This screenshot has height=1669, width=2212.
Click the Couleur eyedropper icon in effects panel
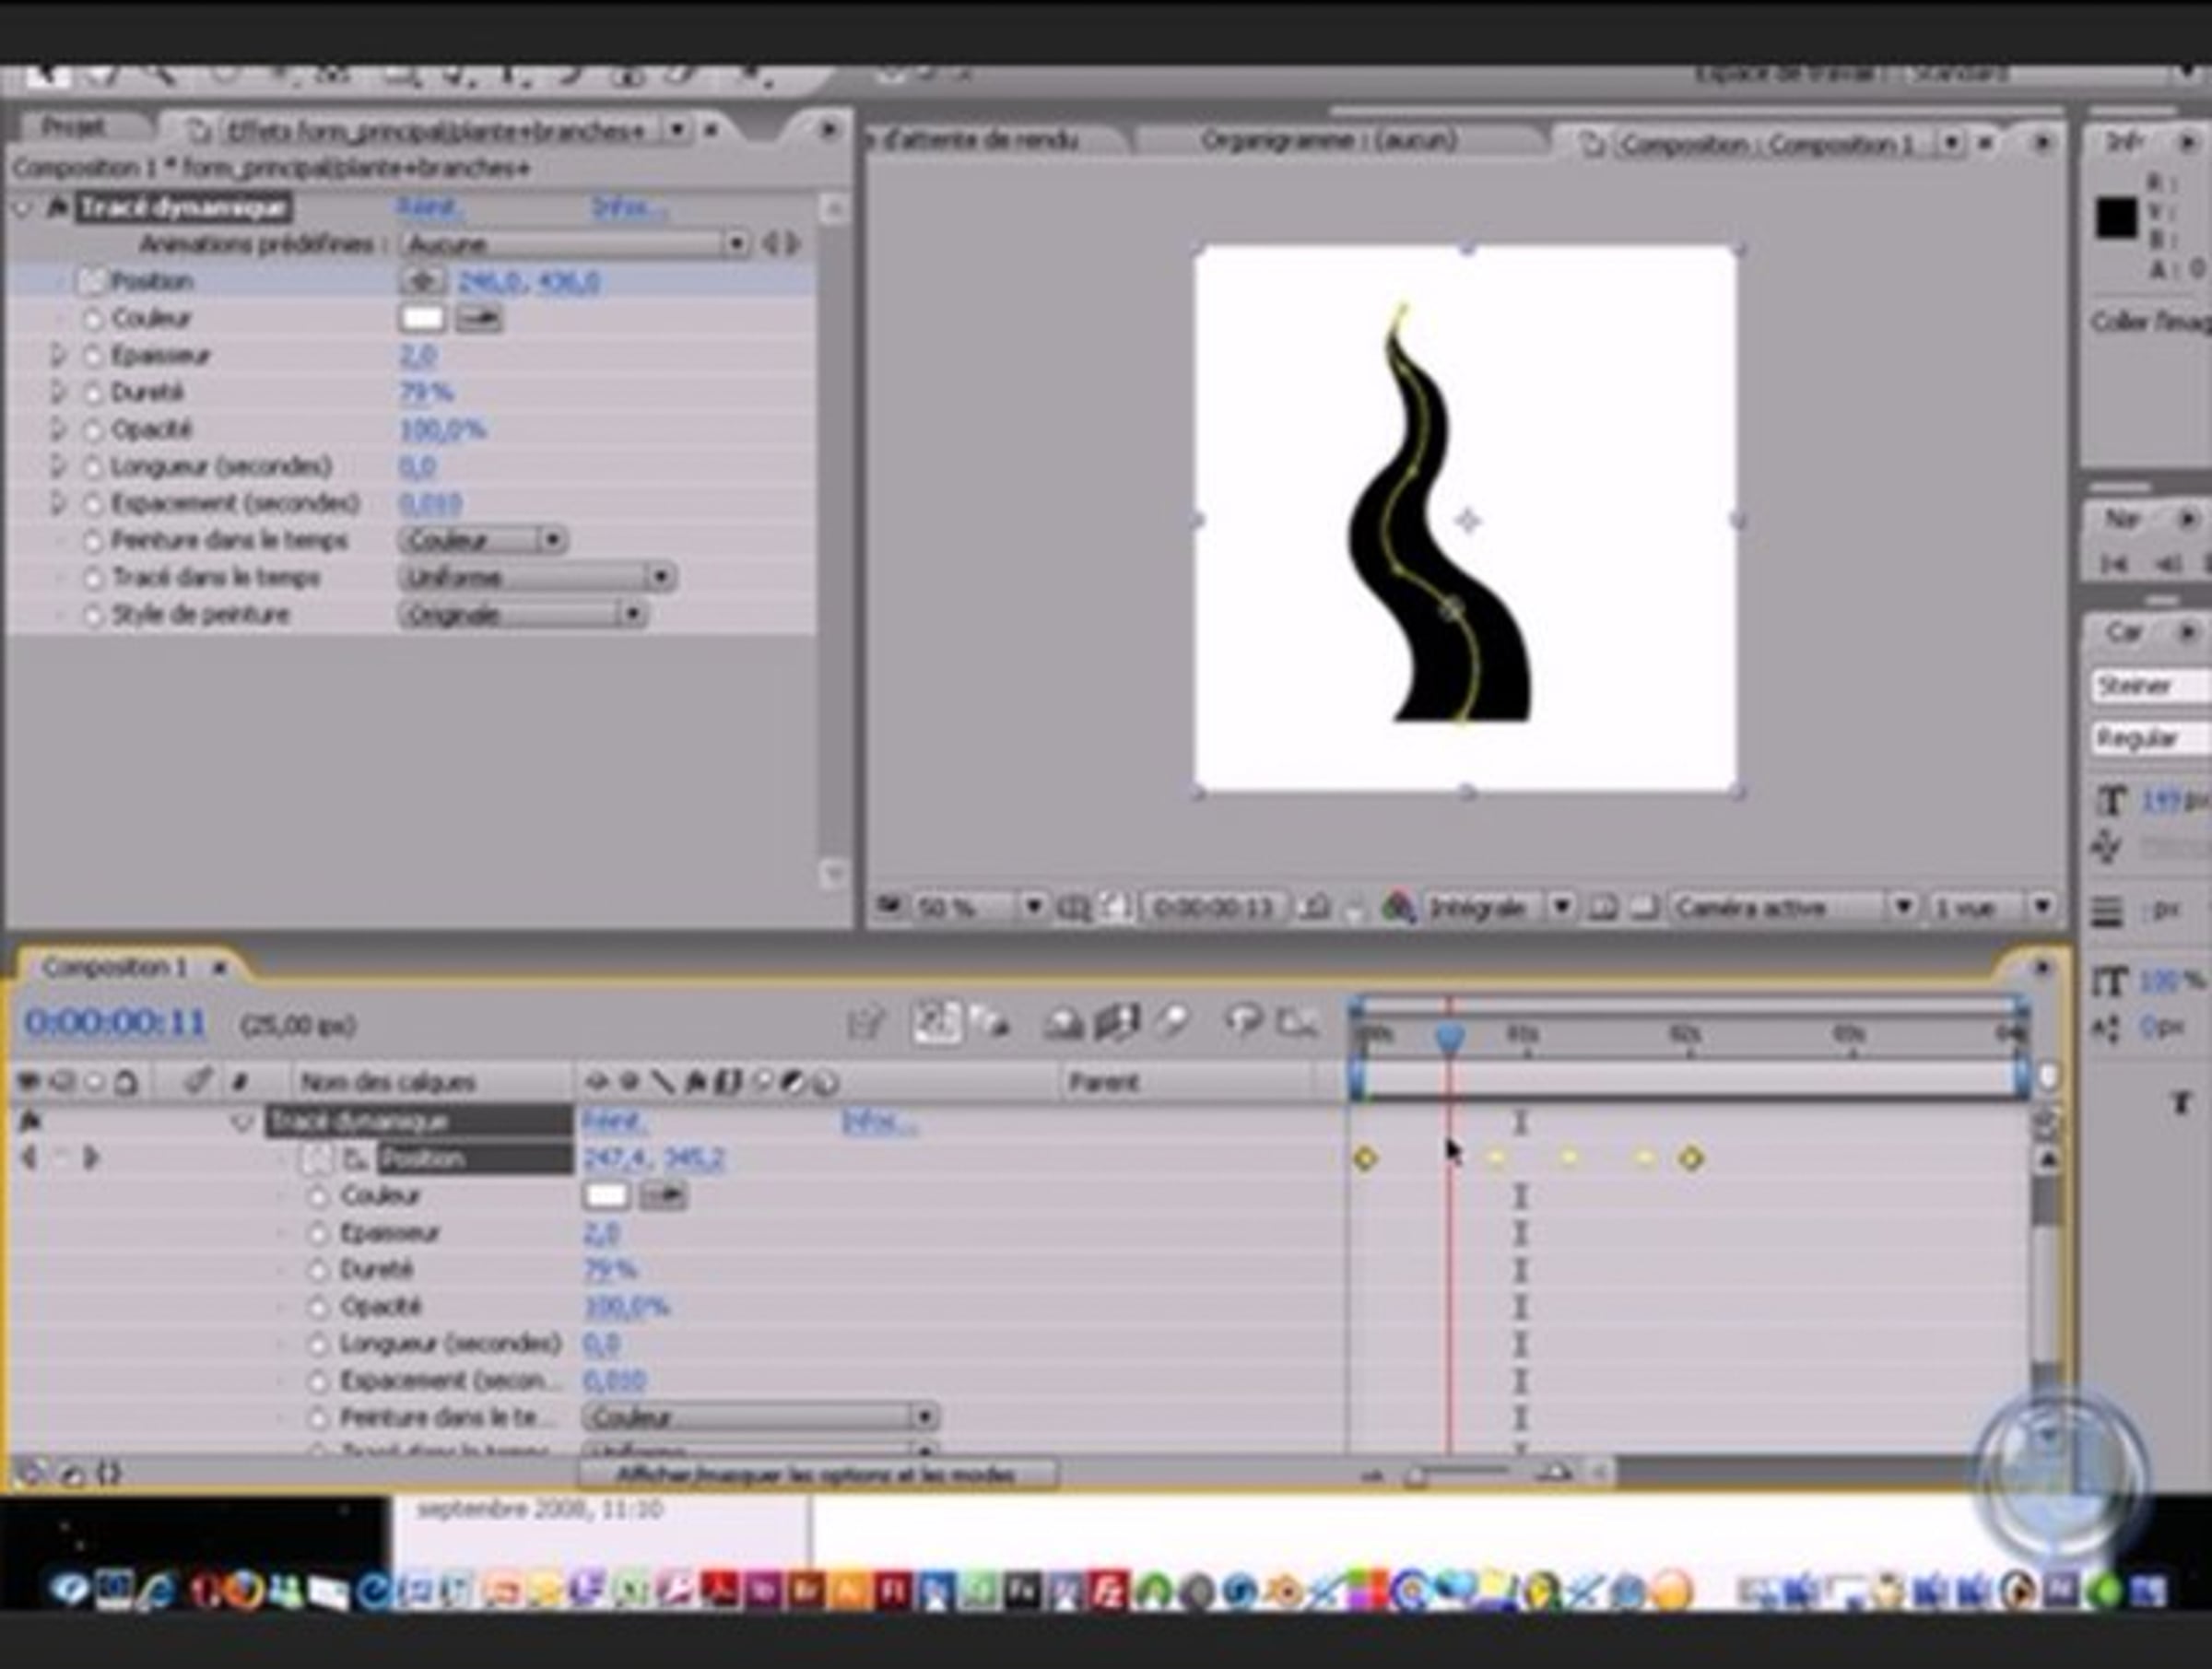(x=480, y=318)
